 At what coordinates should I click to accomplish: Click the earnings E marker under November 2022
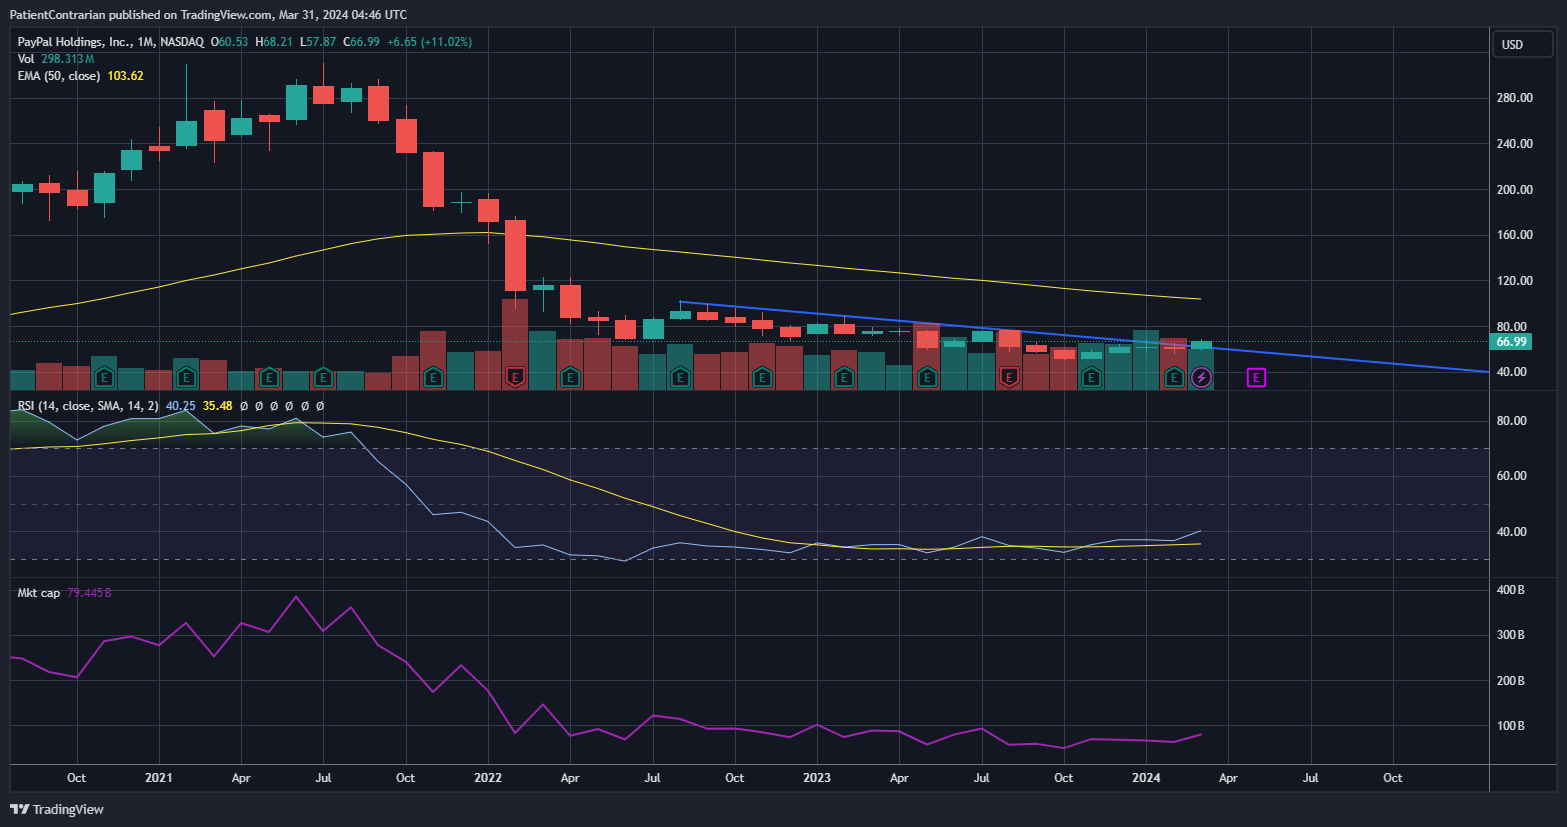[762, 378]
